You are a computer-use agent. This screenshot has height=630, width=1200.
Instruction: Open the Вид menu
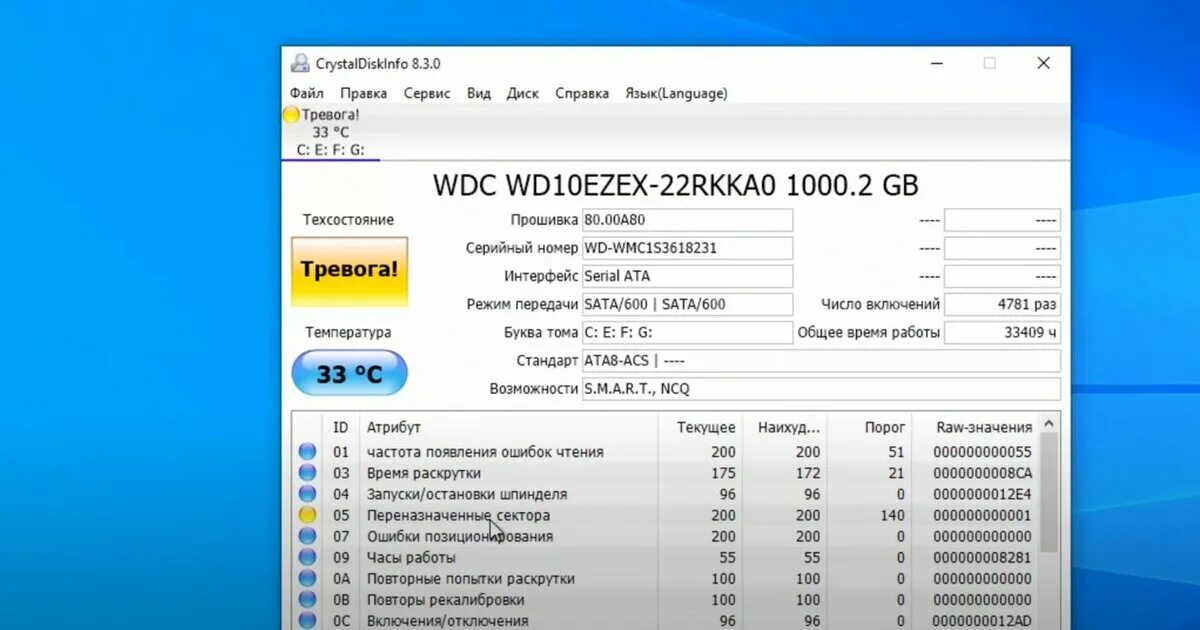[x=478, y=93]
